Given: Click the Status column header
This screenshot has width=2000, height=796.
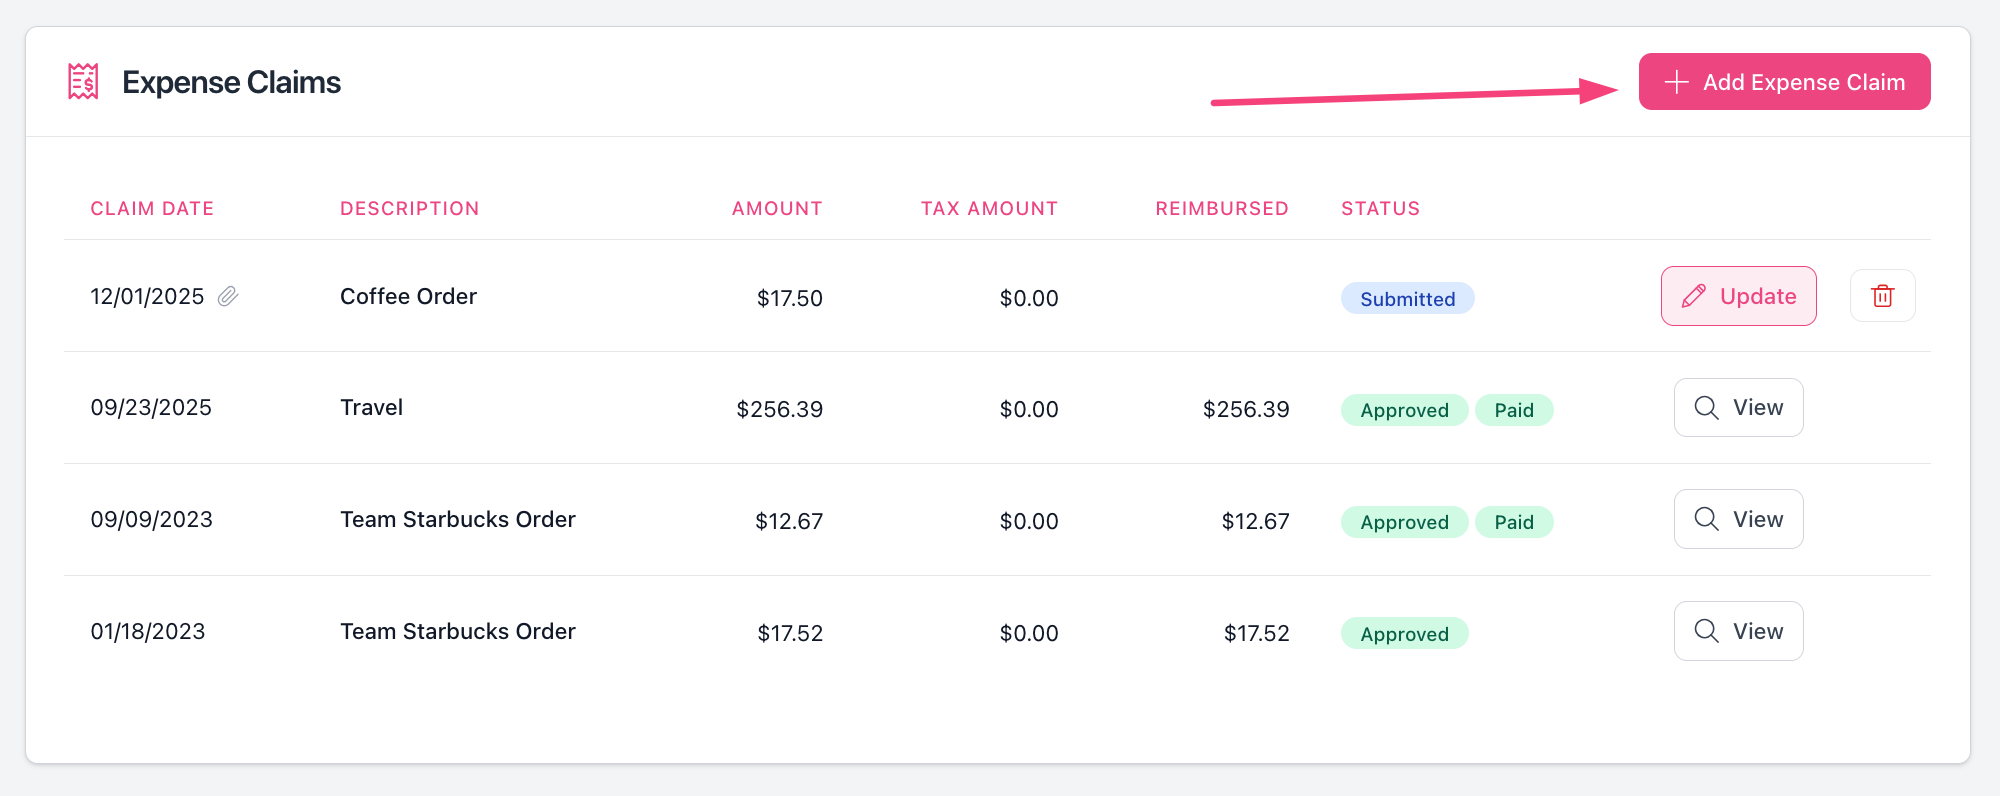Looking at the screenshot, I should tap(1380, 209).
